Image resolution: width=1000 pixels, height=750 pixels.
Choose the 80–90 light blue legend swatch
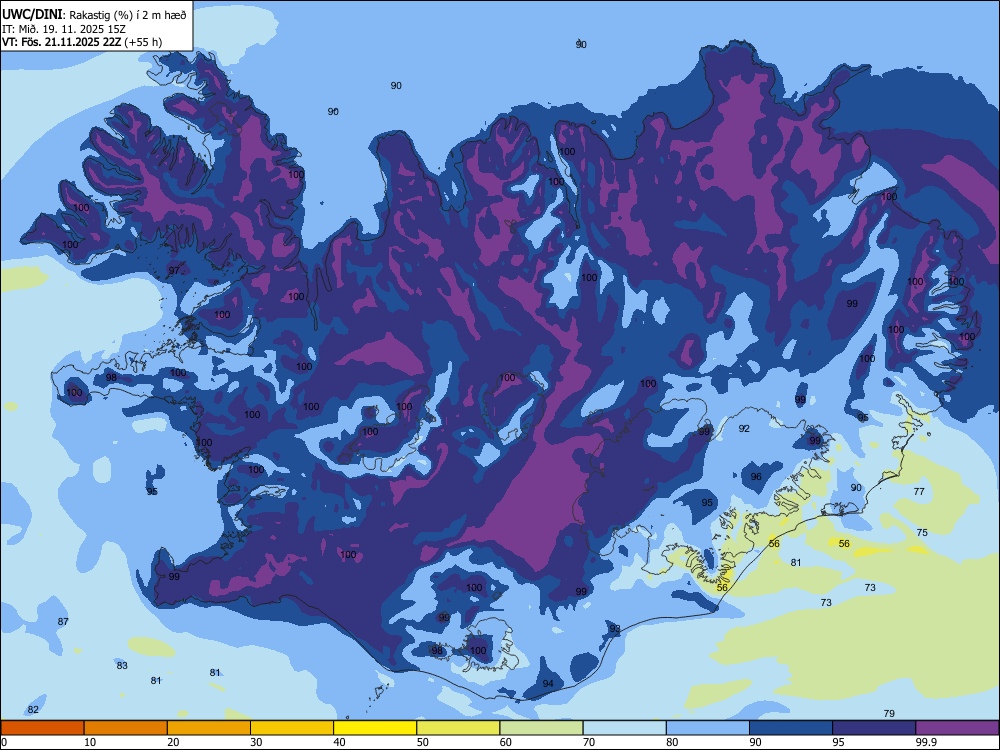(708, 728)
